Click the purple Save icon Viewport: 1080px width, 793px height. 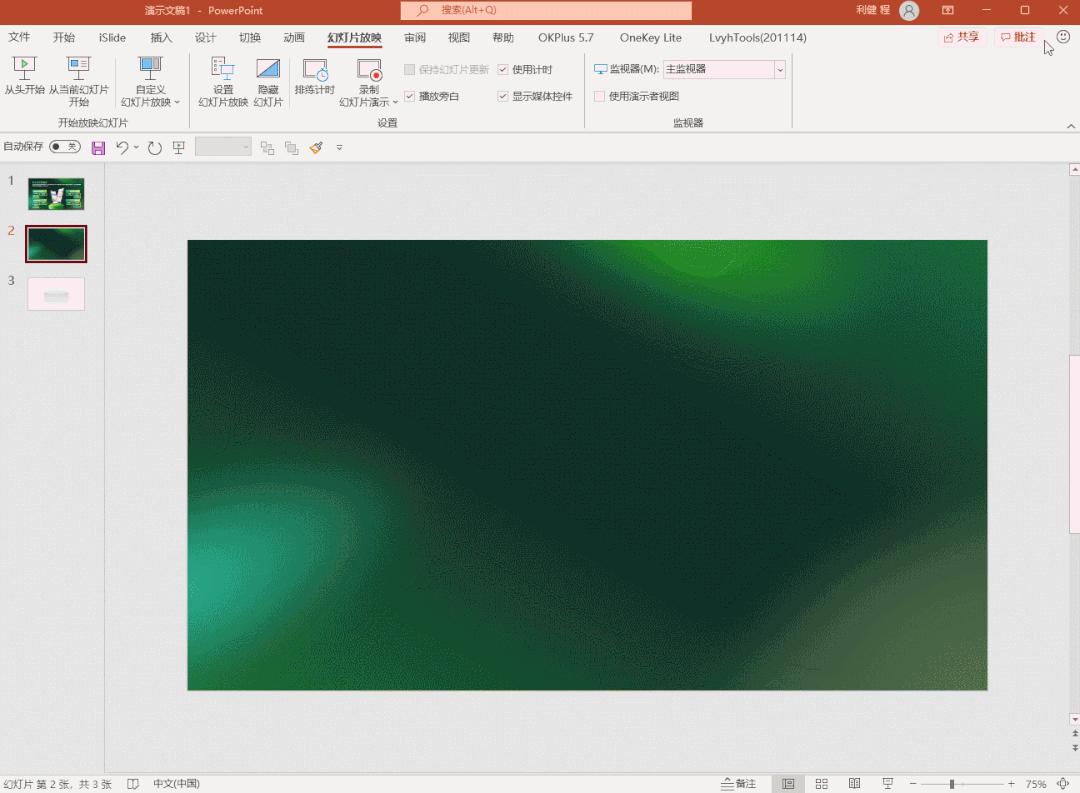click(98, 147)
